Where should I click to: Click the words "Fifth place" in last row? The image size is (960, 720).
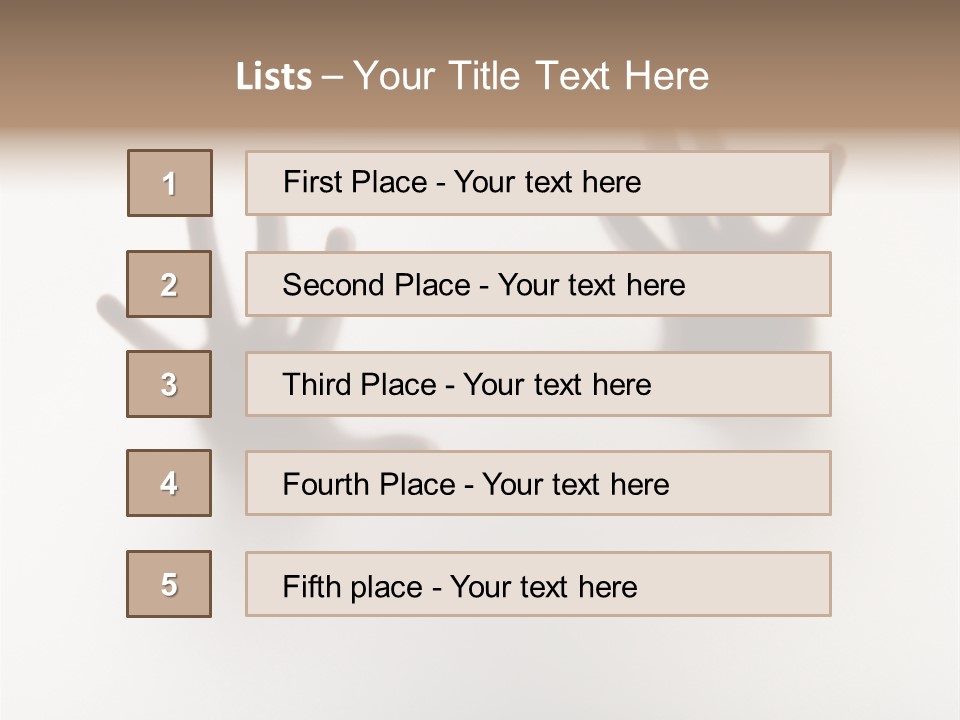(x=352, y=586)
